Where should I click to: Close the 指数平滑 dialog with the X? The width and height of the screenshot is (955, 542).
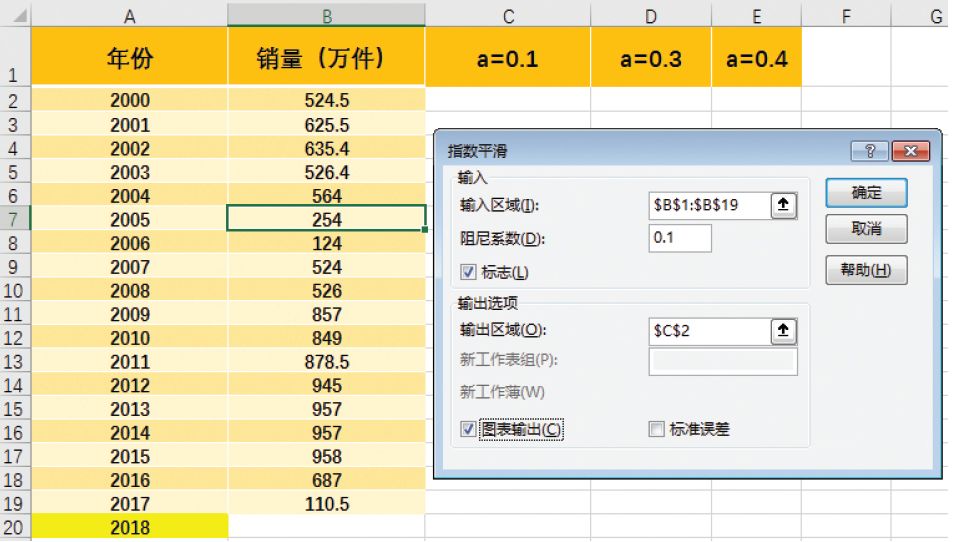tap(911, 150)
